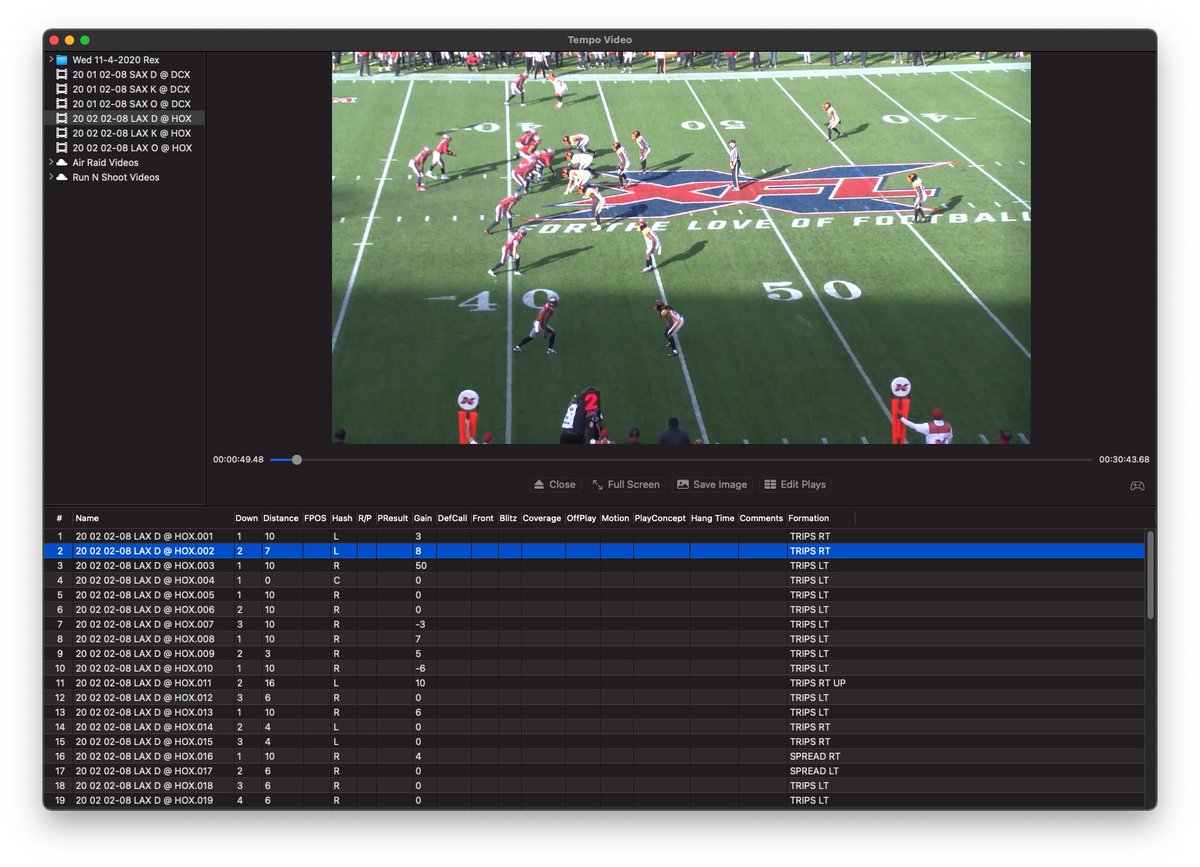This screenshot has width=1200, height=867.
Task: Click the elapsed time 00:00:49.48
Action: tap(238, 460)
